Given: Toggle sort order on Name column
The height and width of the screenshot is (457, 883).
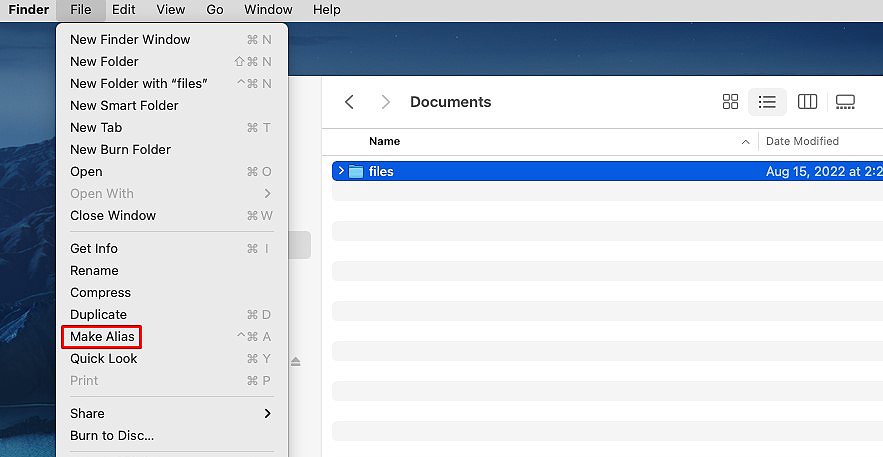Looking at the screenshot, I should 745,142.
